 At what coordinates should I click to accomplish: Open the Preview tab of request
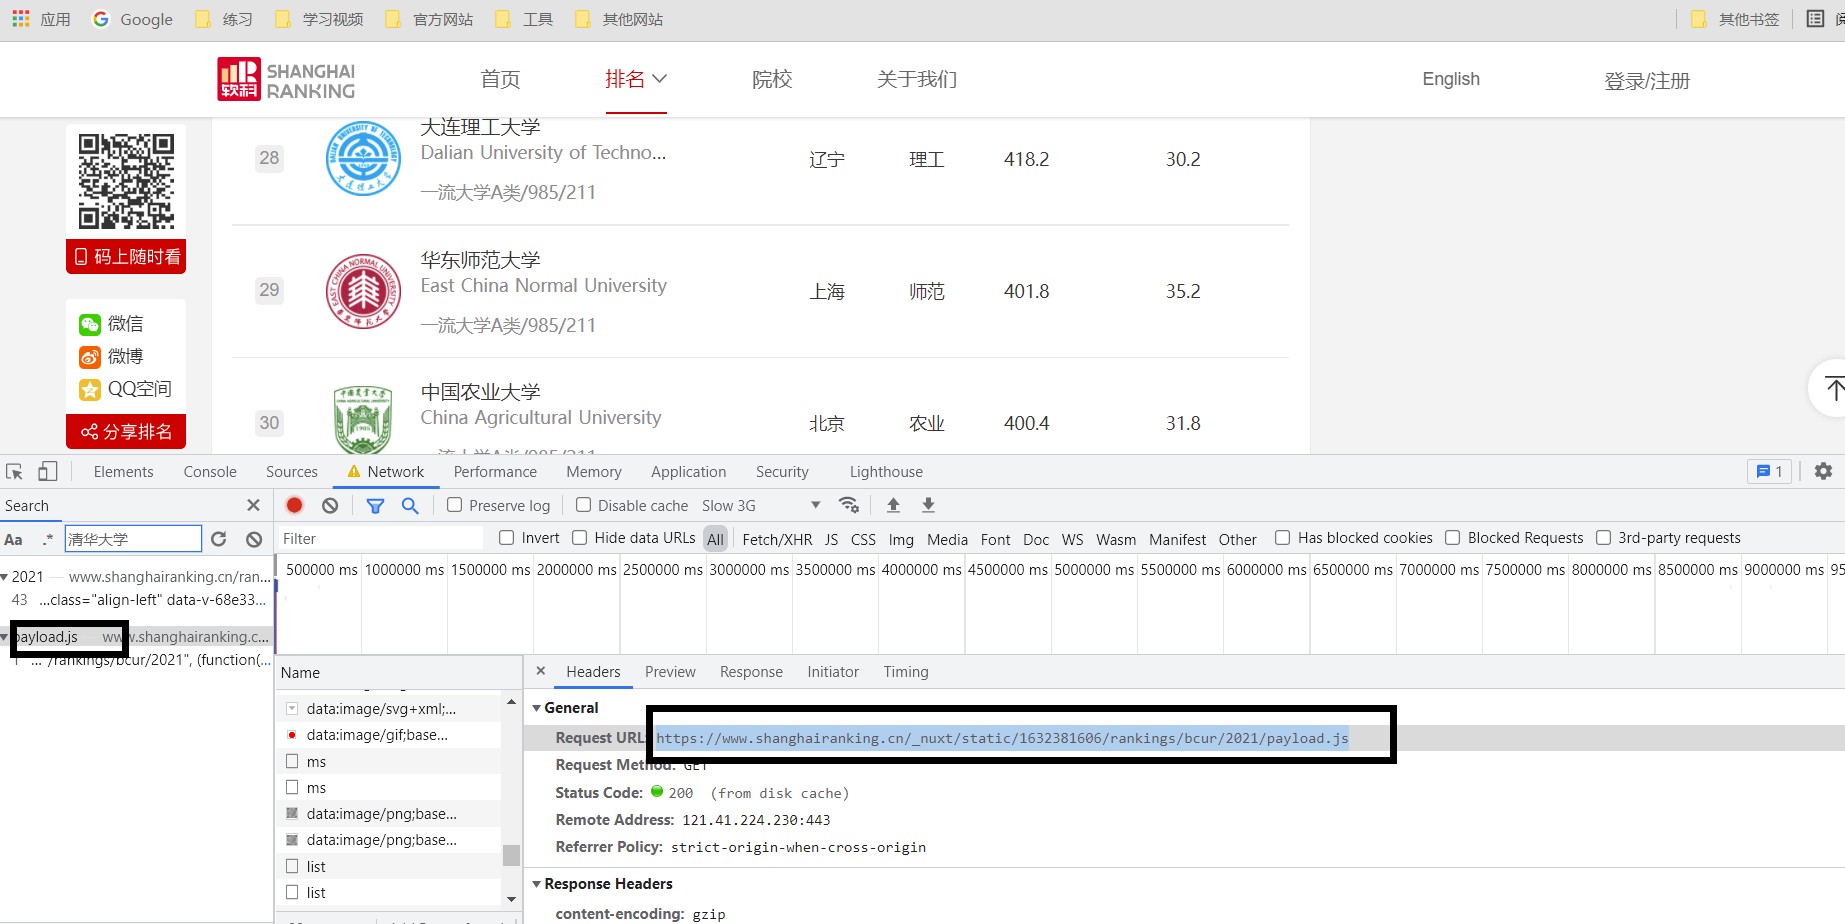tap(670, 672)
